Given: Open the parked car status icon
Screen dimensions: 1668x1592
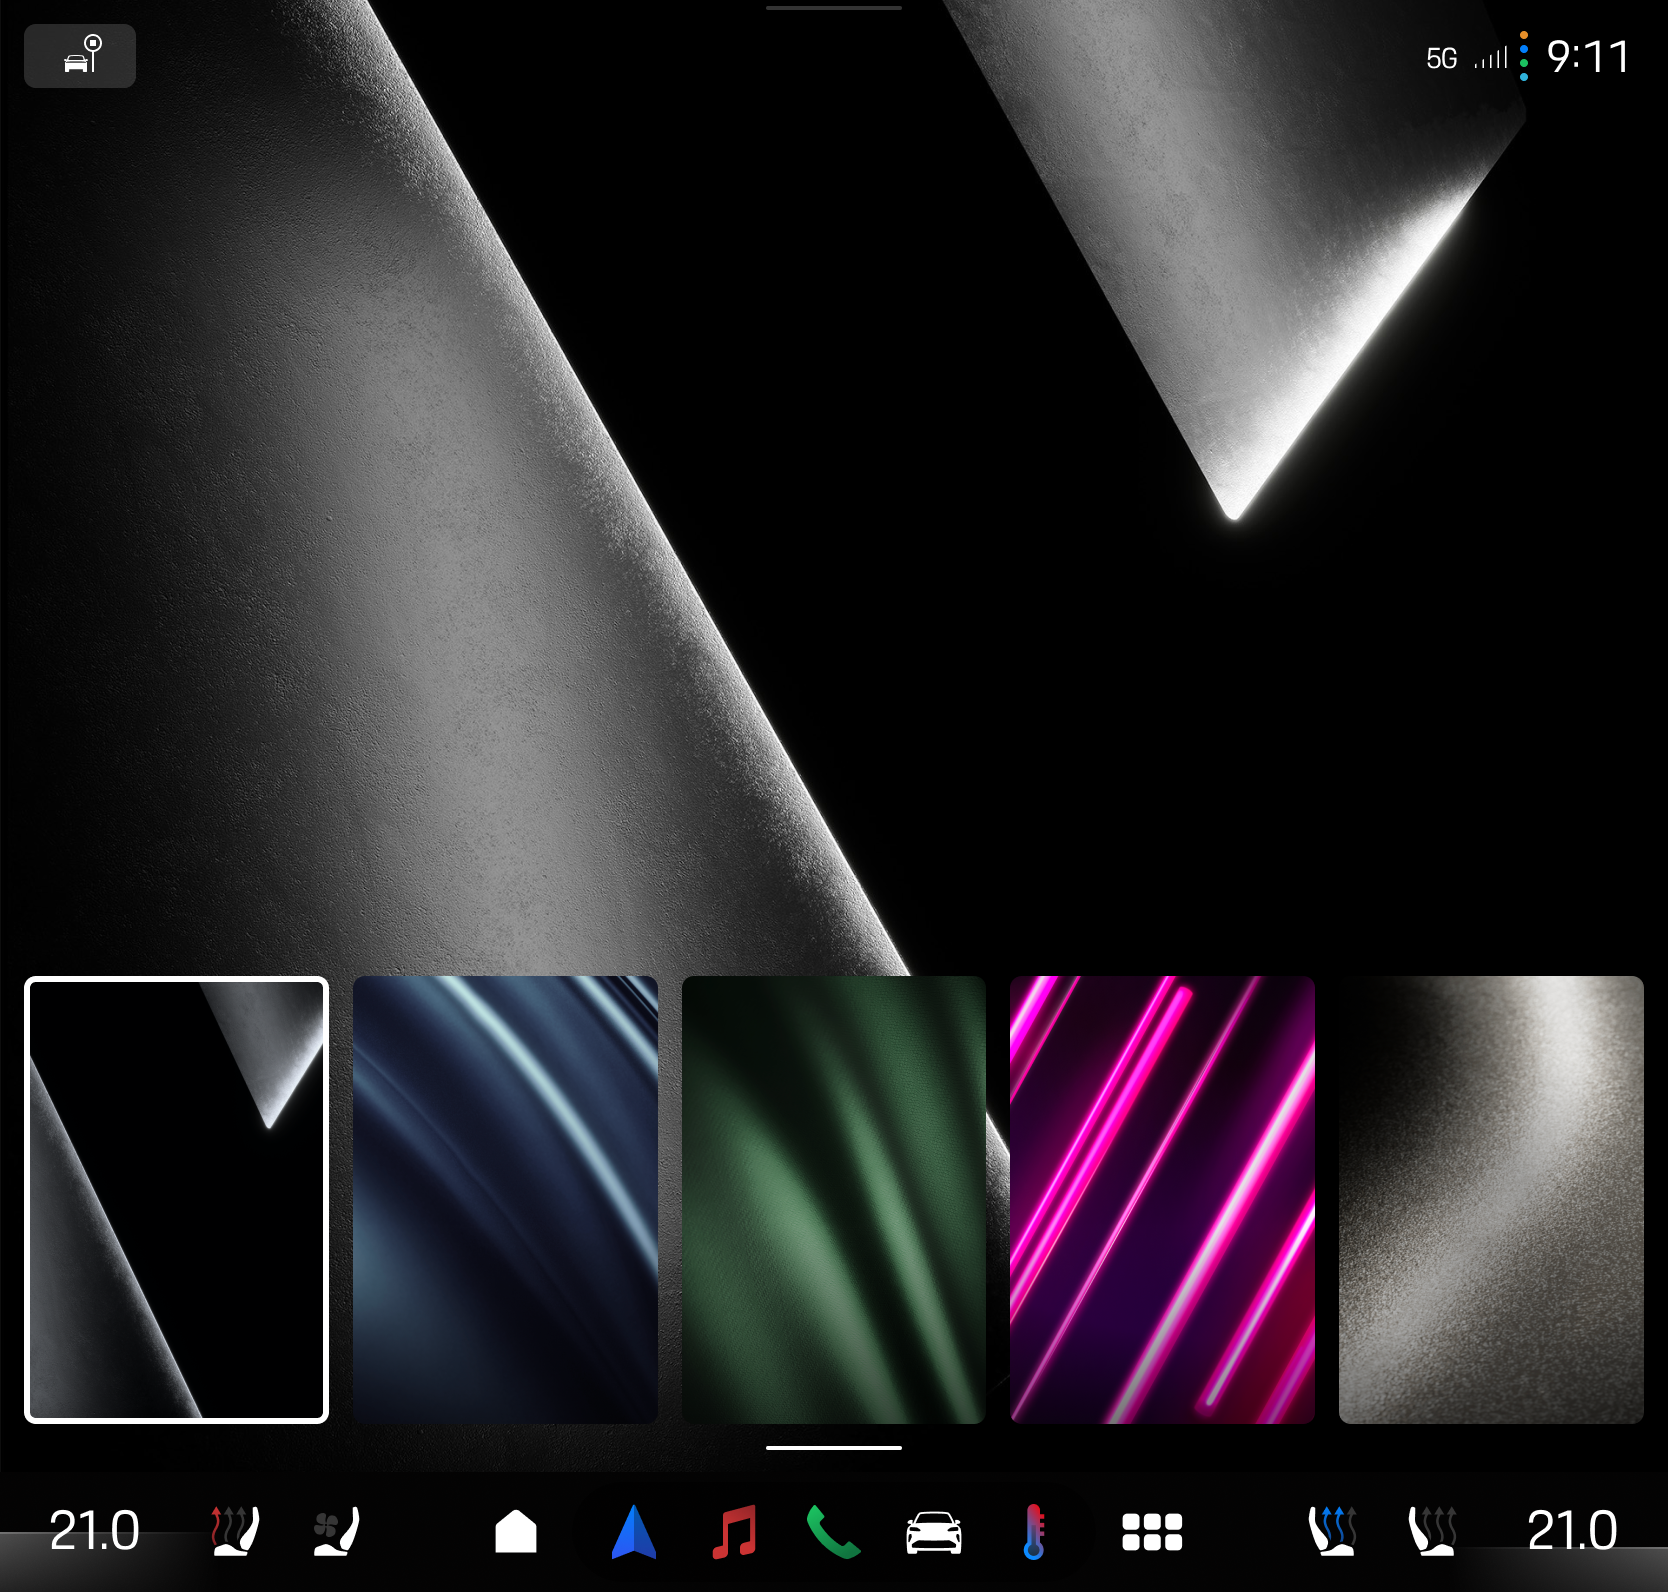Looking at the screenshot, I should point(80,56).
